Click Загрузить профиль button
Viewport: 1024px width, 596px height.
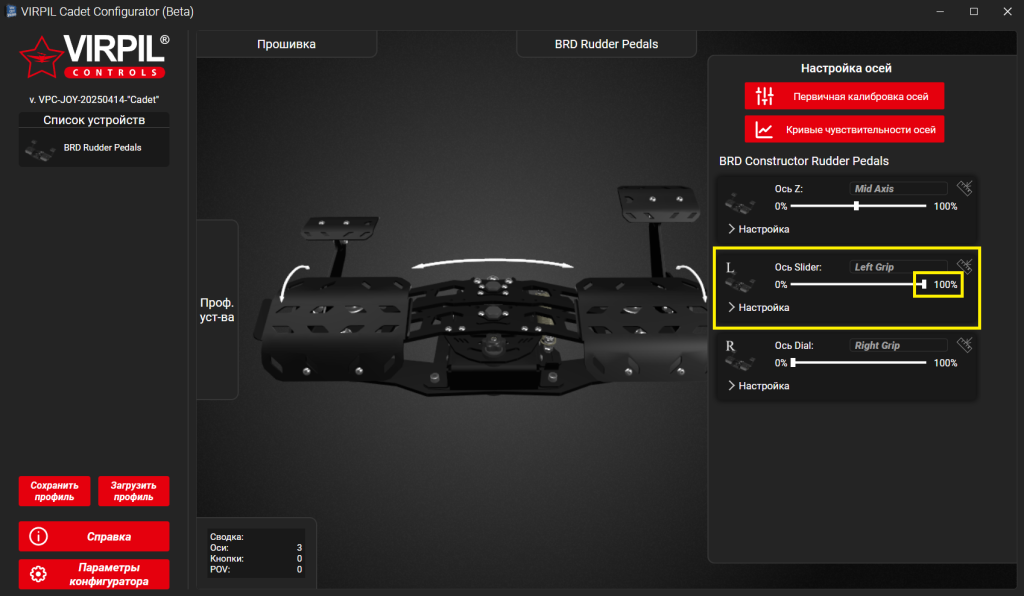pos(133,491)
